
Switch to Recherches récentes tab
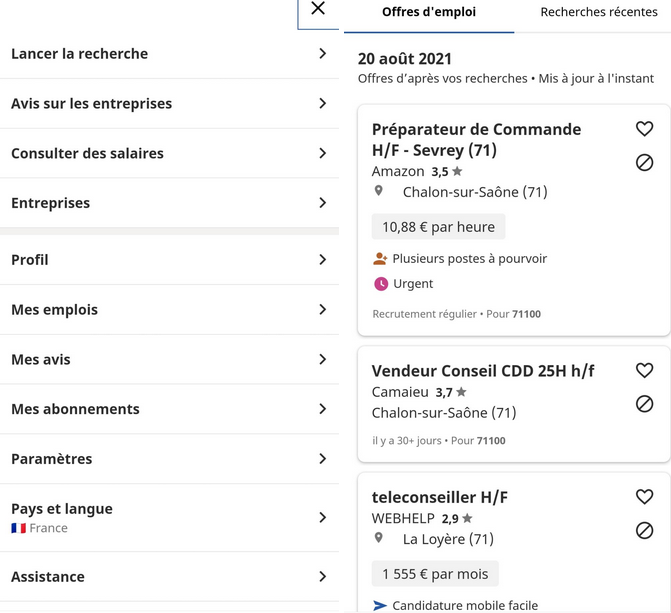point(599,12)
